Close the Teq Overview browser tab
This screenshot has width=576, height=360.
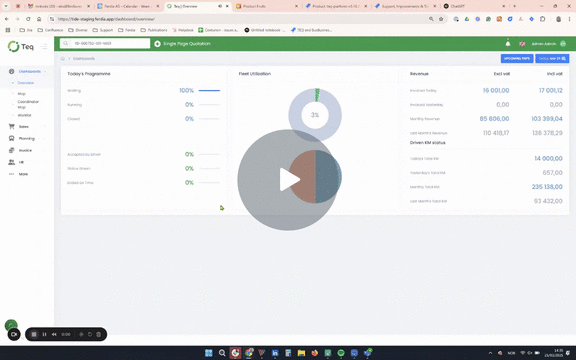click(x=227, y=6)
